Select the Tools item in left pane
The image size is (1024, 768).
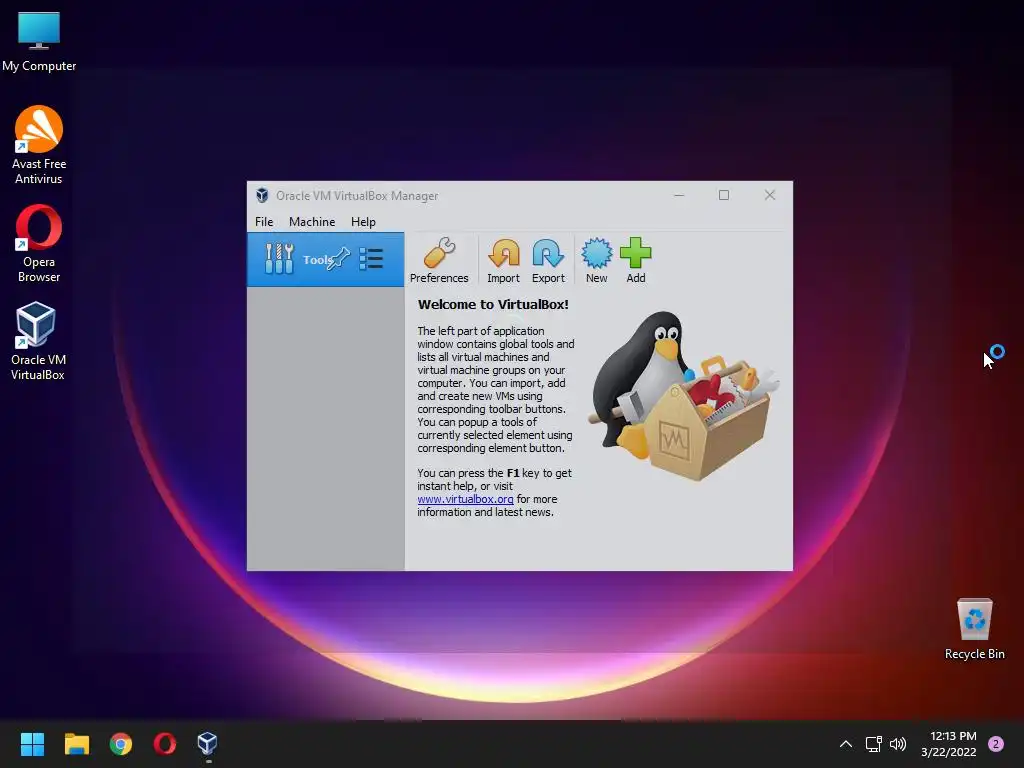click(x=325, y=259)
